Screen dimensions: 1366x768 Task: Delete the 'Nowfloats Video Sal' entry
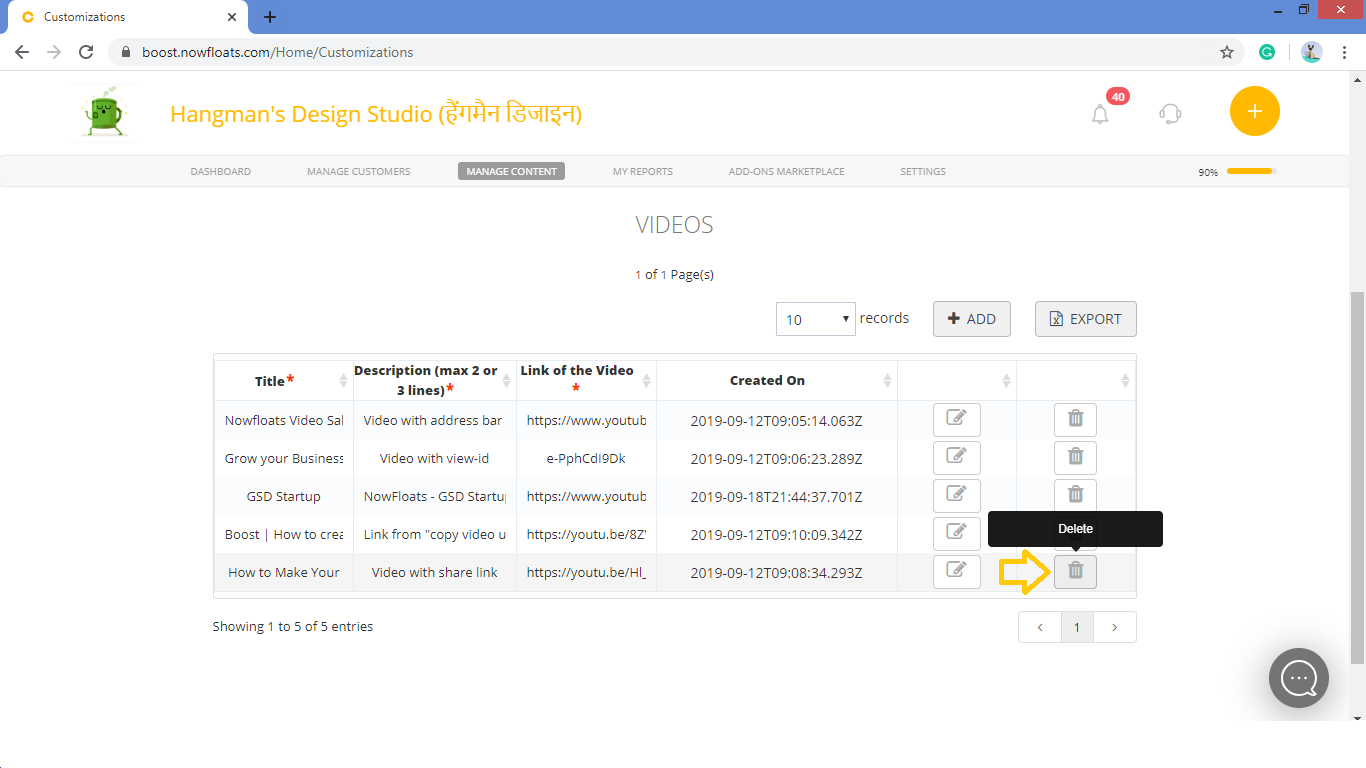[x=1075, y=419]
